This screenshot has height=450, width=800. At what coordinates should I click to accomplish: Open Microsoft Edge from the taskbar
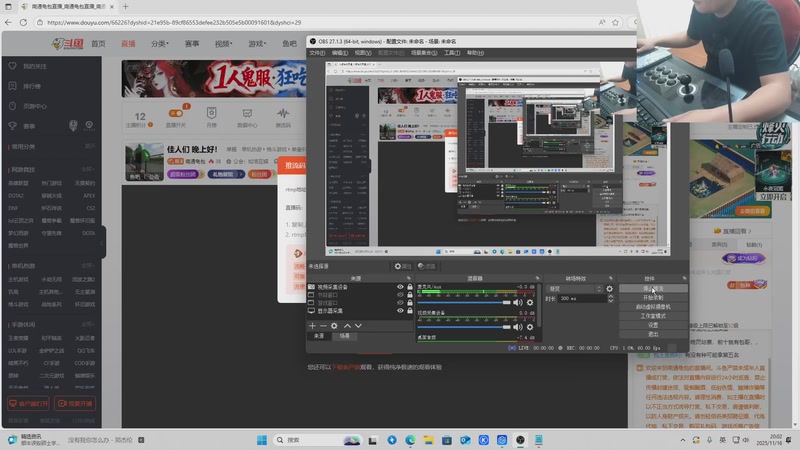point(410,440)
